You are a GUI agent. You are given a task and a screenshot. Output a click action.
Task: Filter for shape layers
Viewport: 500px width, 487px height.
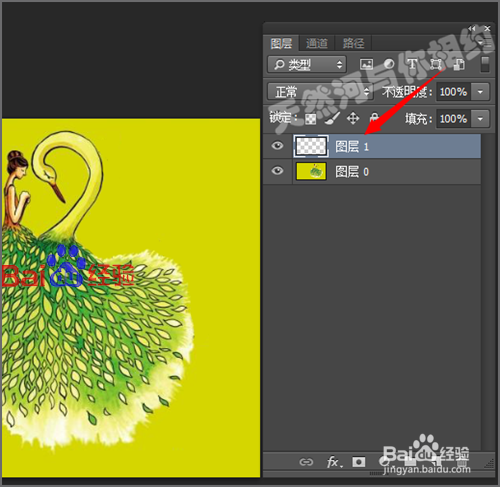pyautogui.click(x=436, y=64)
